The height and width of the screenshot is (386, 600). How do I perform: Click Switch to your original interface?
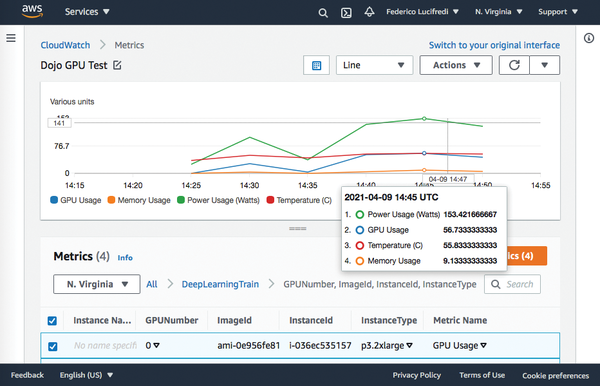[494, 45]
